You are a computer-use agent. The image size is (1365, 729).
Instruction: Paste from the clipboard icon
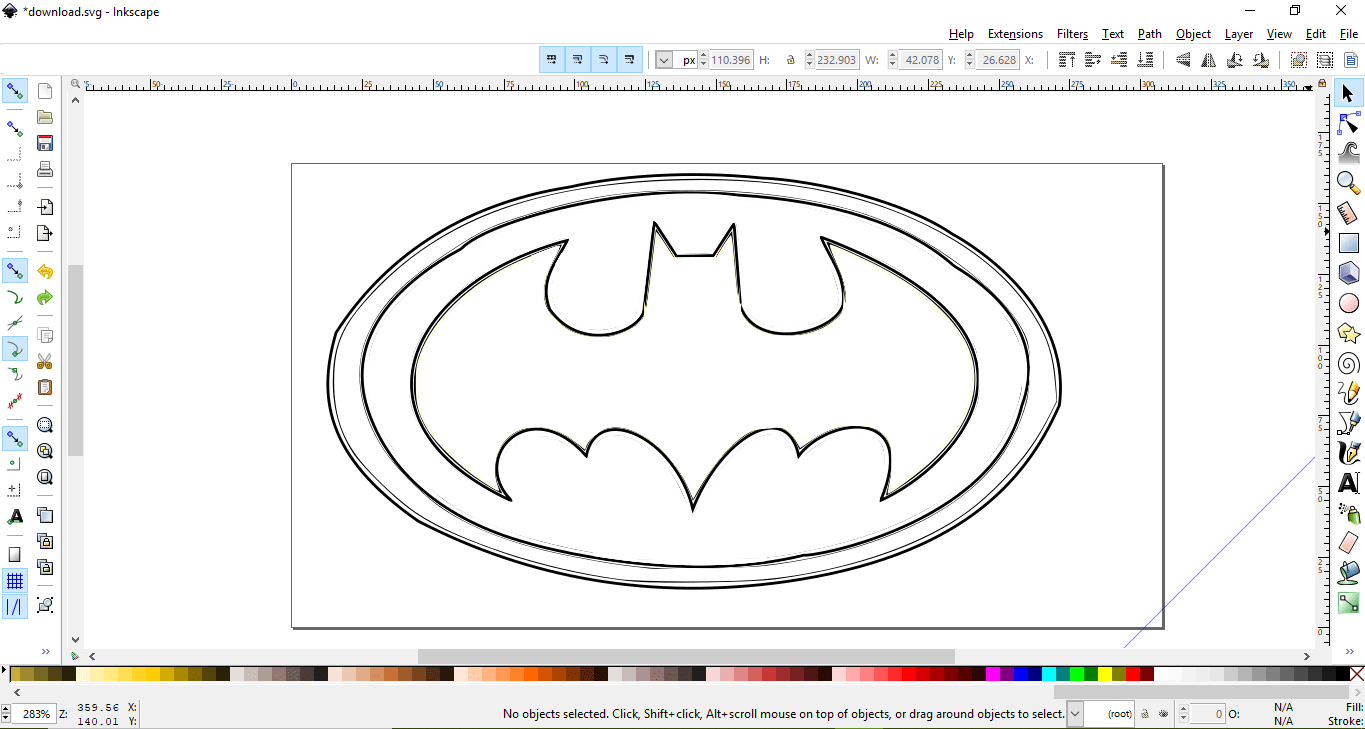[x=45, y=387]
